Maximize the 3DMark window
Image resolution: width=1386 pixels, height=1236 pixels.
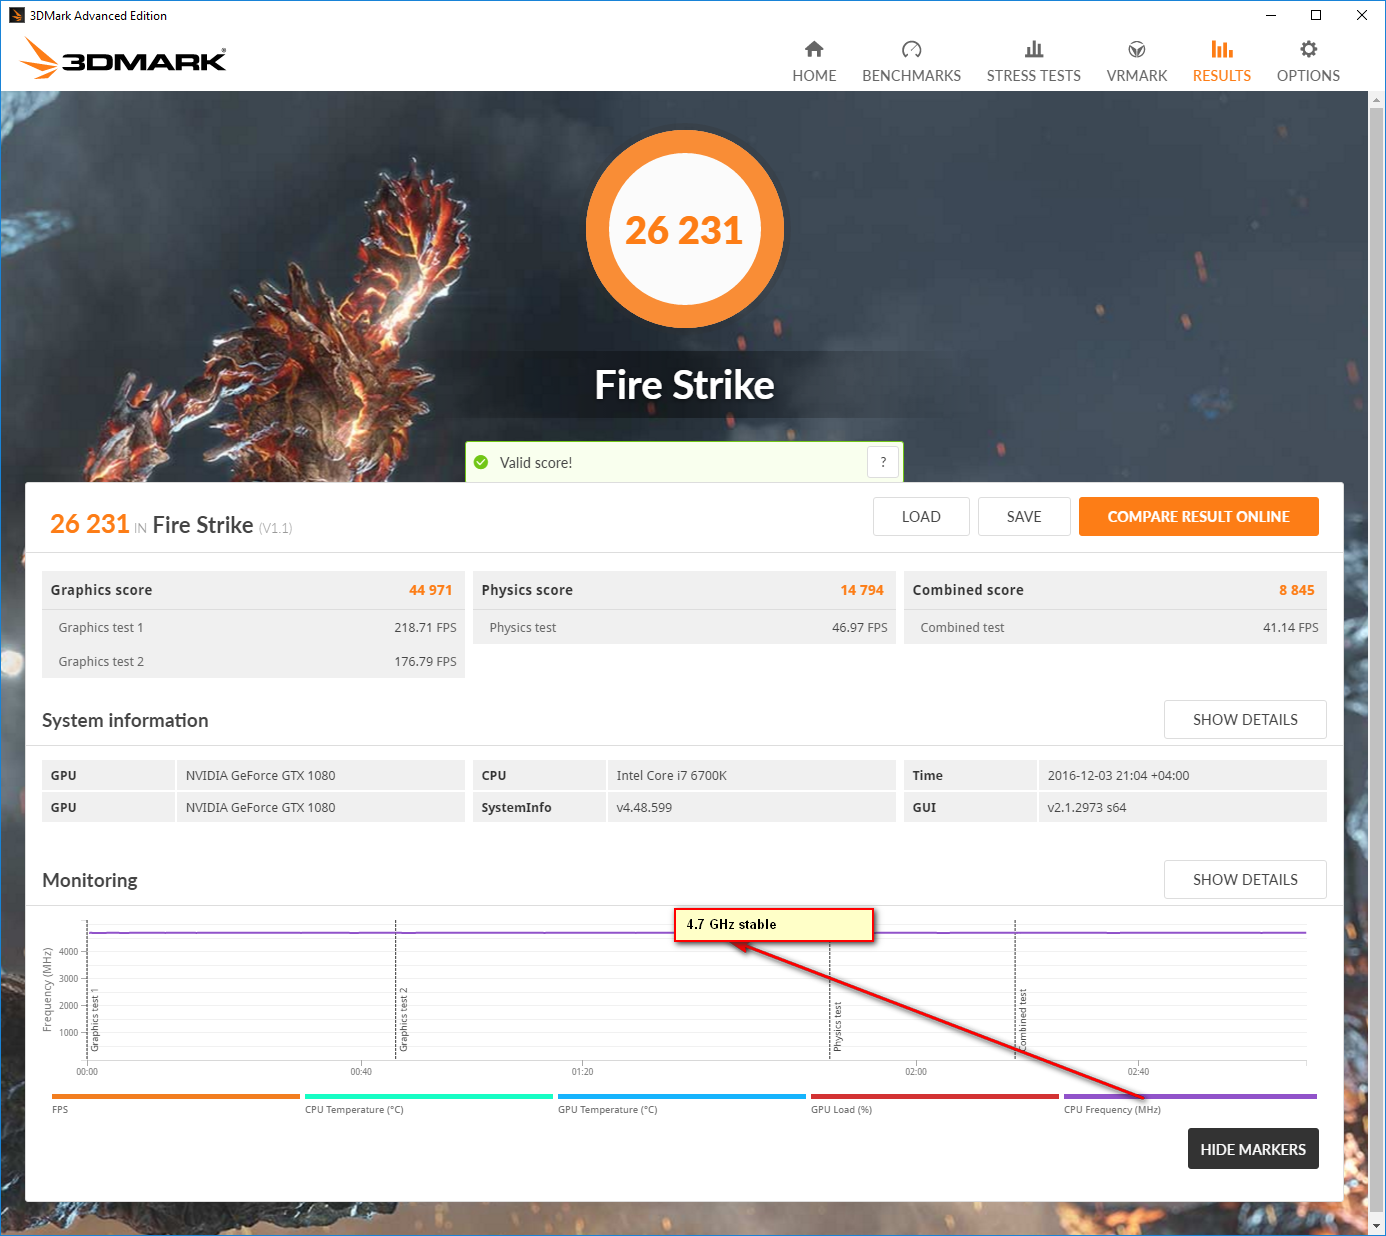(x=1316, y=15)
